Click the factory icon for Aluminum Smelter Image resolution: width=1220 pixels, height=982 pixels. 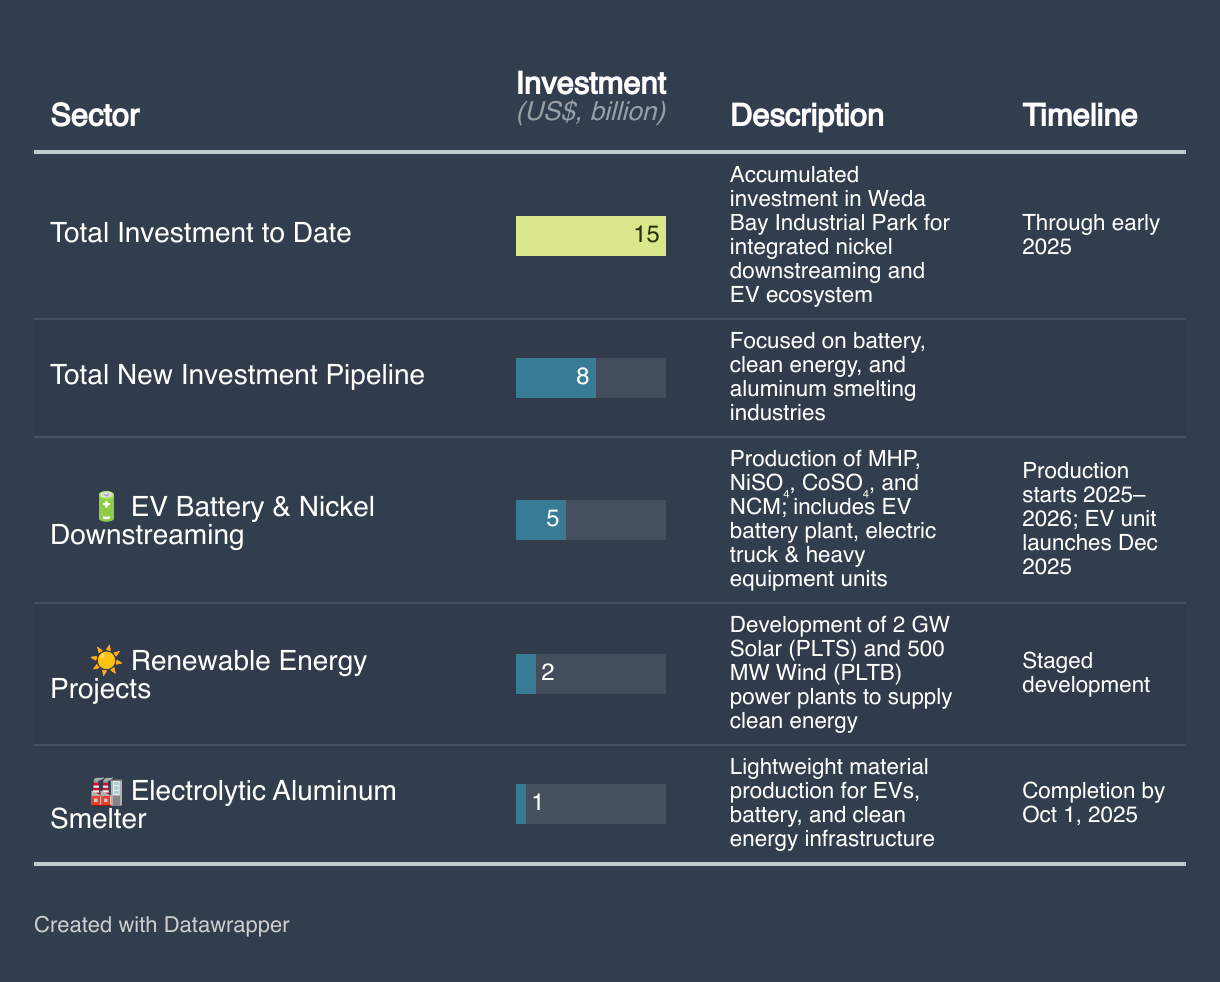(107, 791)
